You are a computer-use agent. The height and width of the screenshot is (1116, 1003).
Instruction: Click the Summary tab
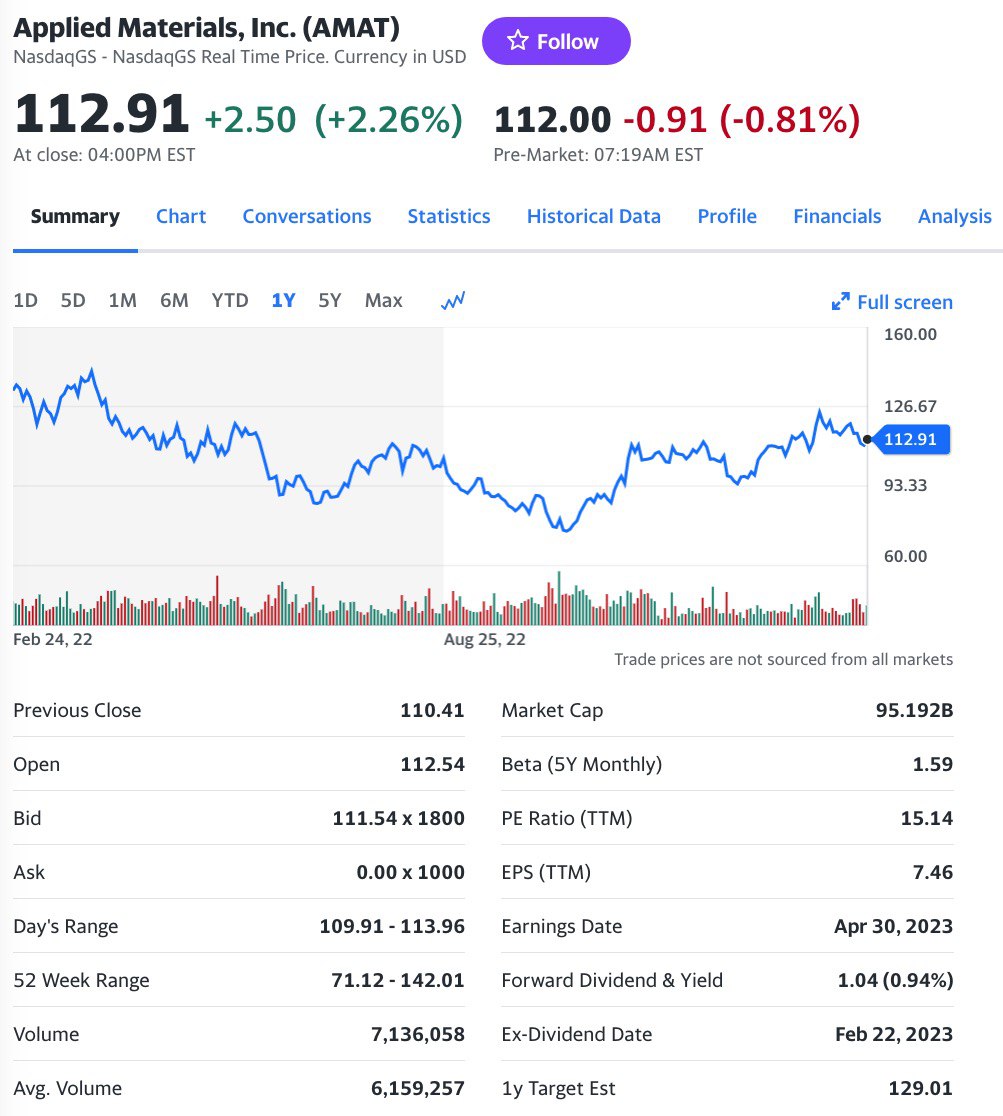[x=75, y=217]
